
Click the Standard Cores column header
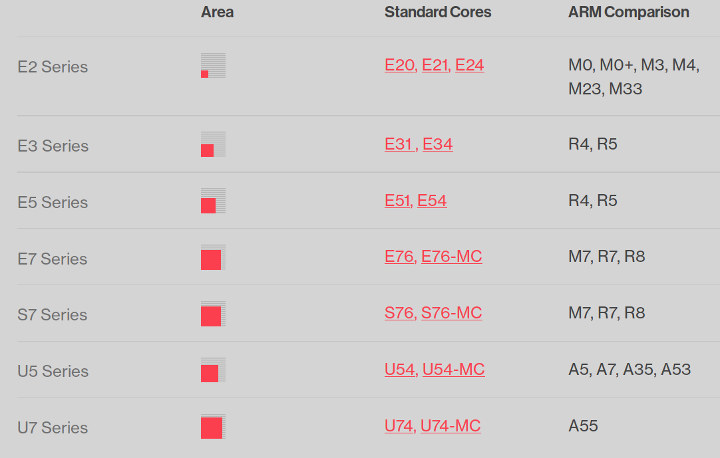point(438,12)
